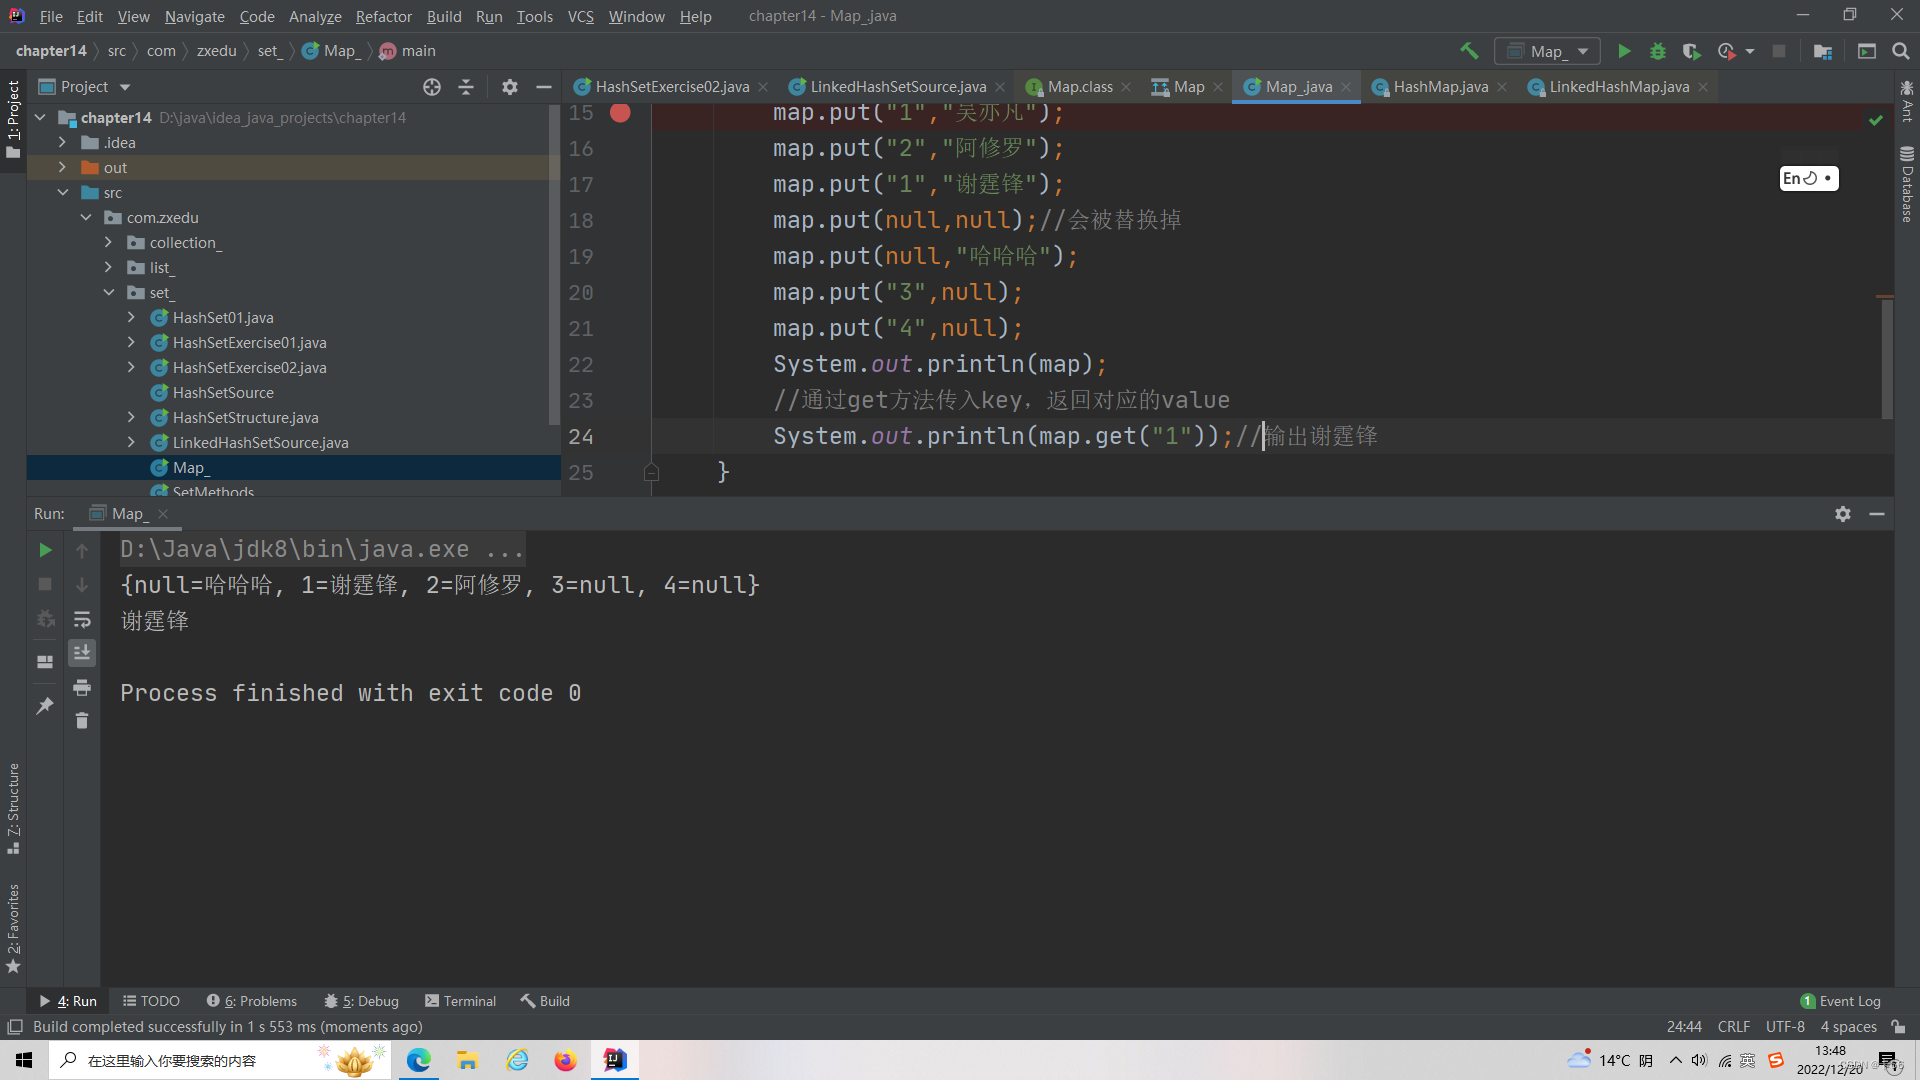Open Firefox from taskbar
The width and height of the screenshot is (1920, 1080).
point(566,1060)
